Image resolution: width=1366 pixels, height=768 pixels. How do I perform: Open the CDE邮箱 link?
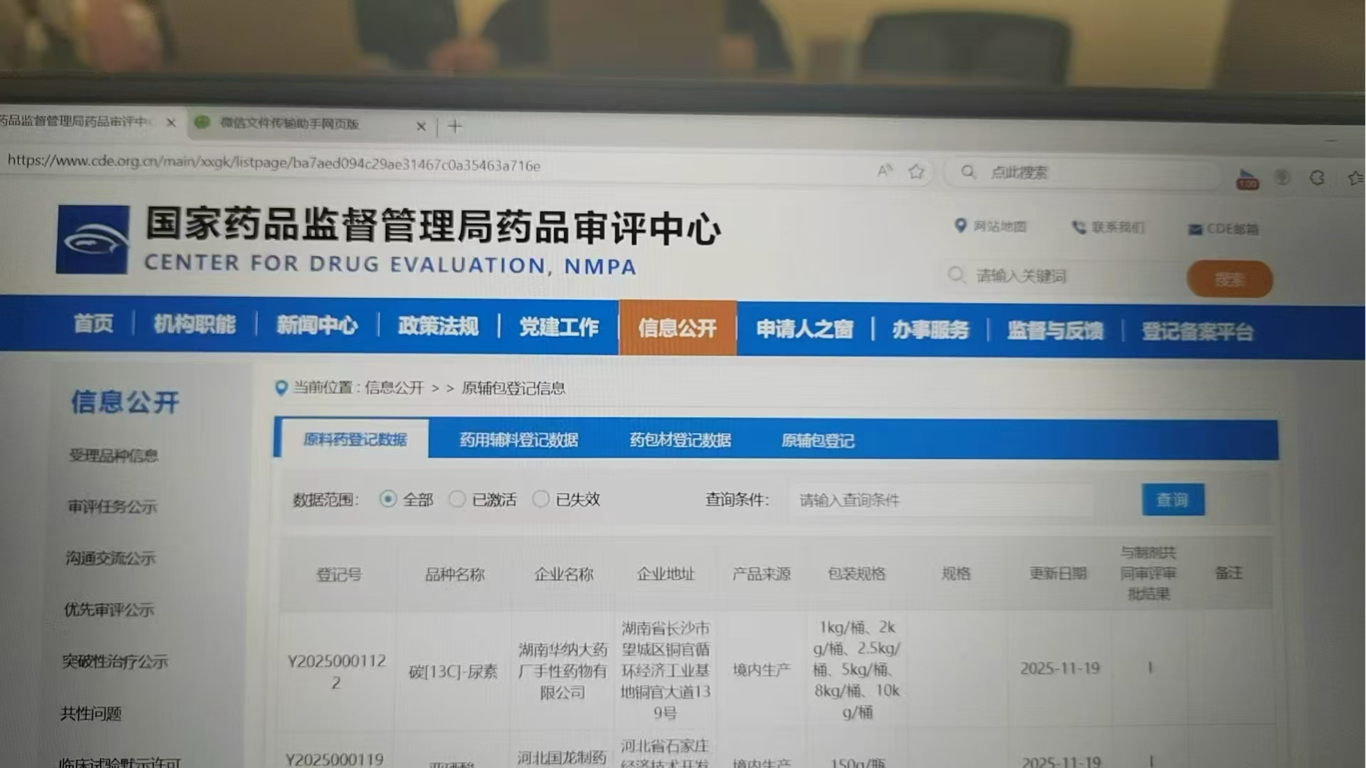1233,229
